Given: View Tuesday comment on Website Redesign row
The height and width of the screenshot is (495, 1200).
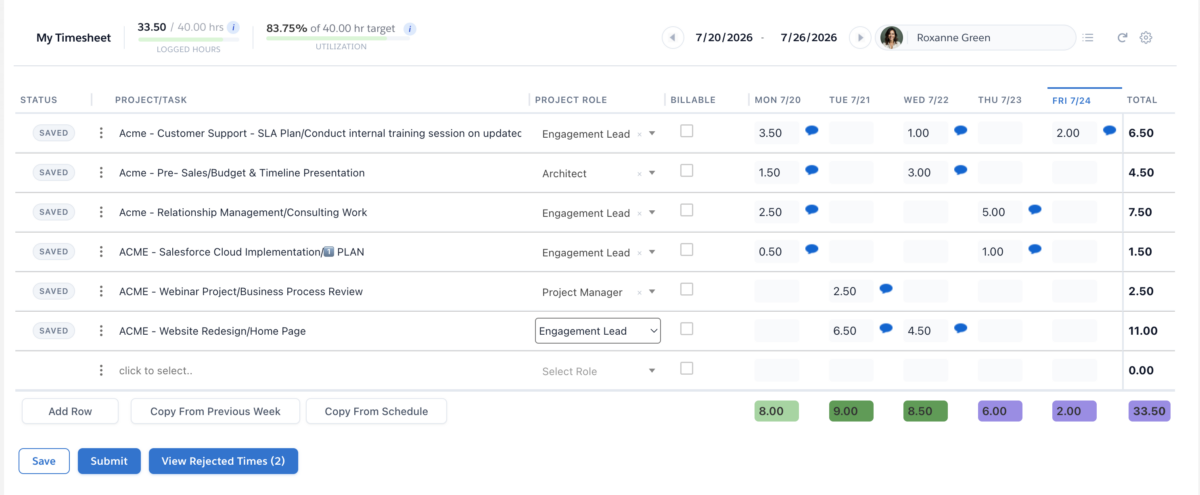Looking at the screenshot, I should [886, 328].
